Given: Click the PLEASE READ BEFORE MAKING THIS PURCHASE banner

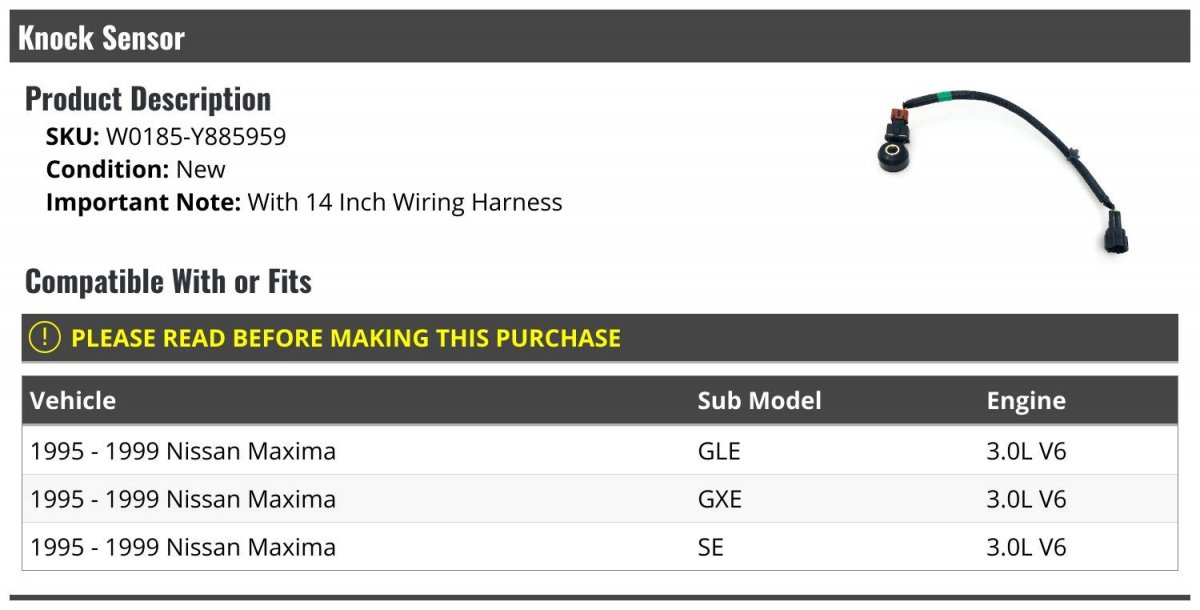Looking at the screenshot, I should pos(600,338).
